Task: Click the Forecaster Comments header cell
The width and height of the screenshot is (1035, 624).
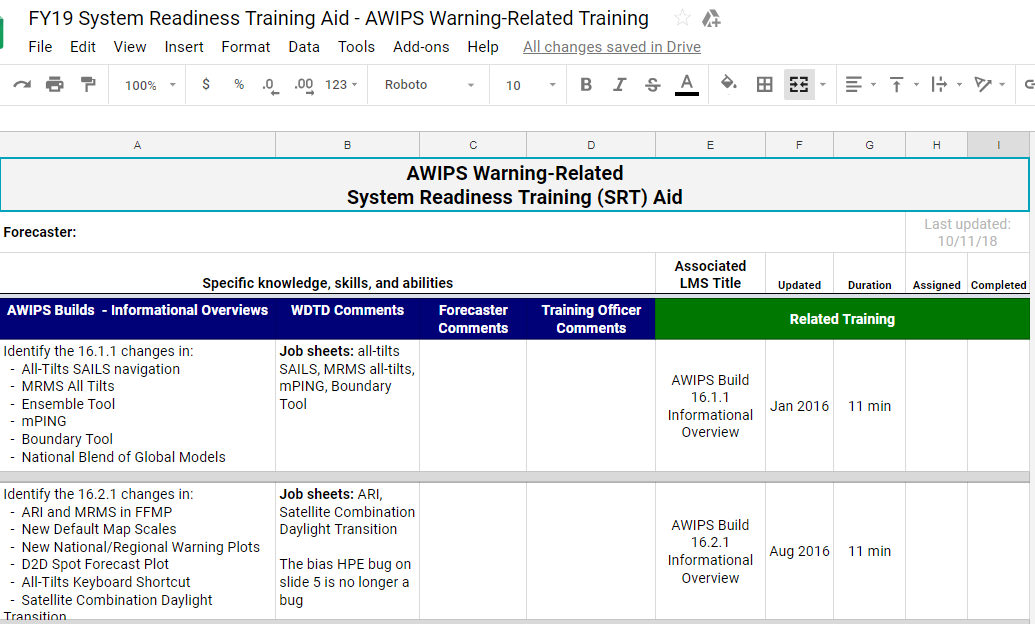Action: coord(473,319)
